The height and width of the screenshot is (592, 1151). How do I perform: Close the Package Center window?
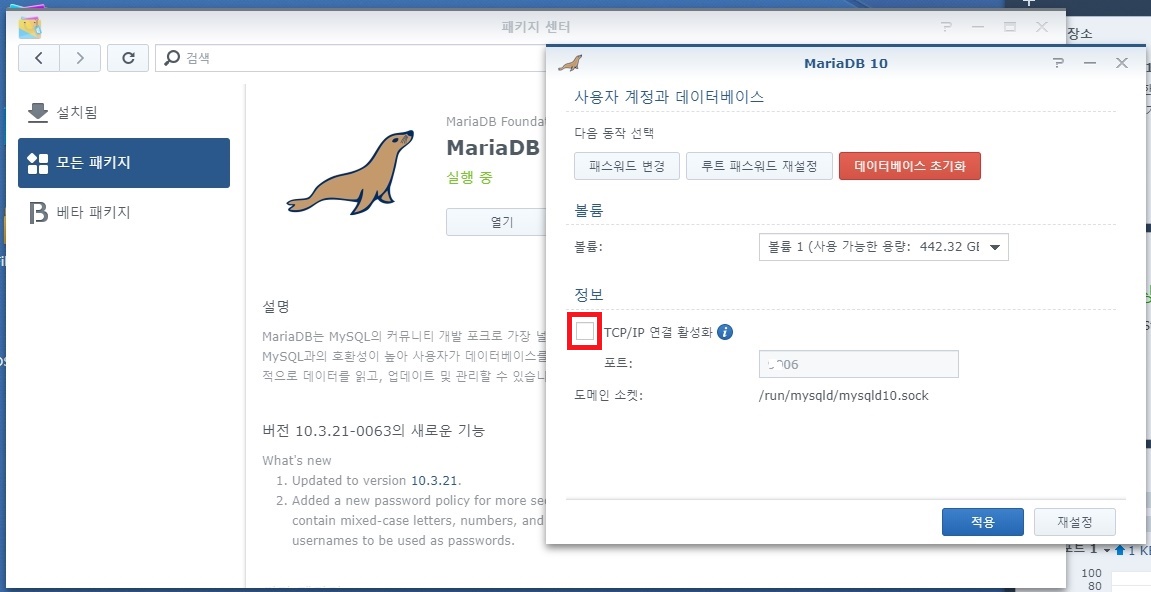point(1042,27)
